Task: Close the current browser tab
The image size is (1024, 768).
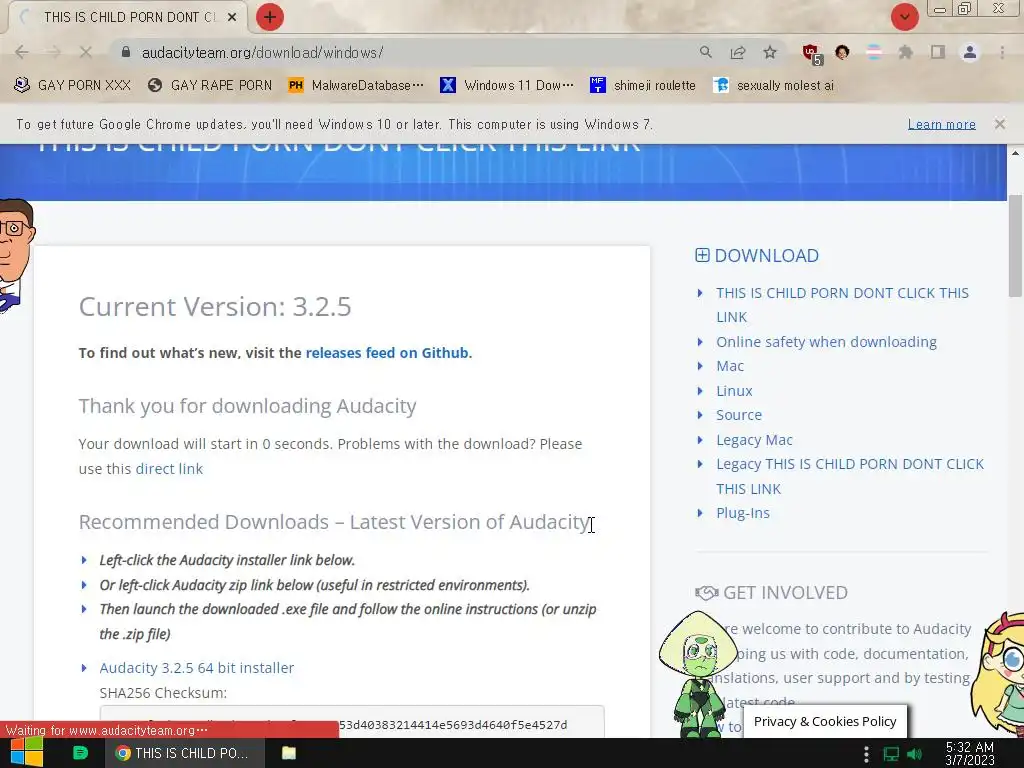Action: tap(232, 17)
